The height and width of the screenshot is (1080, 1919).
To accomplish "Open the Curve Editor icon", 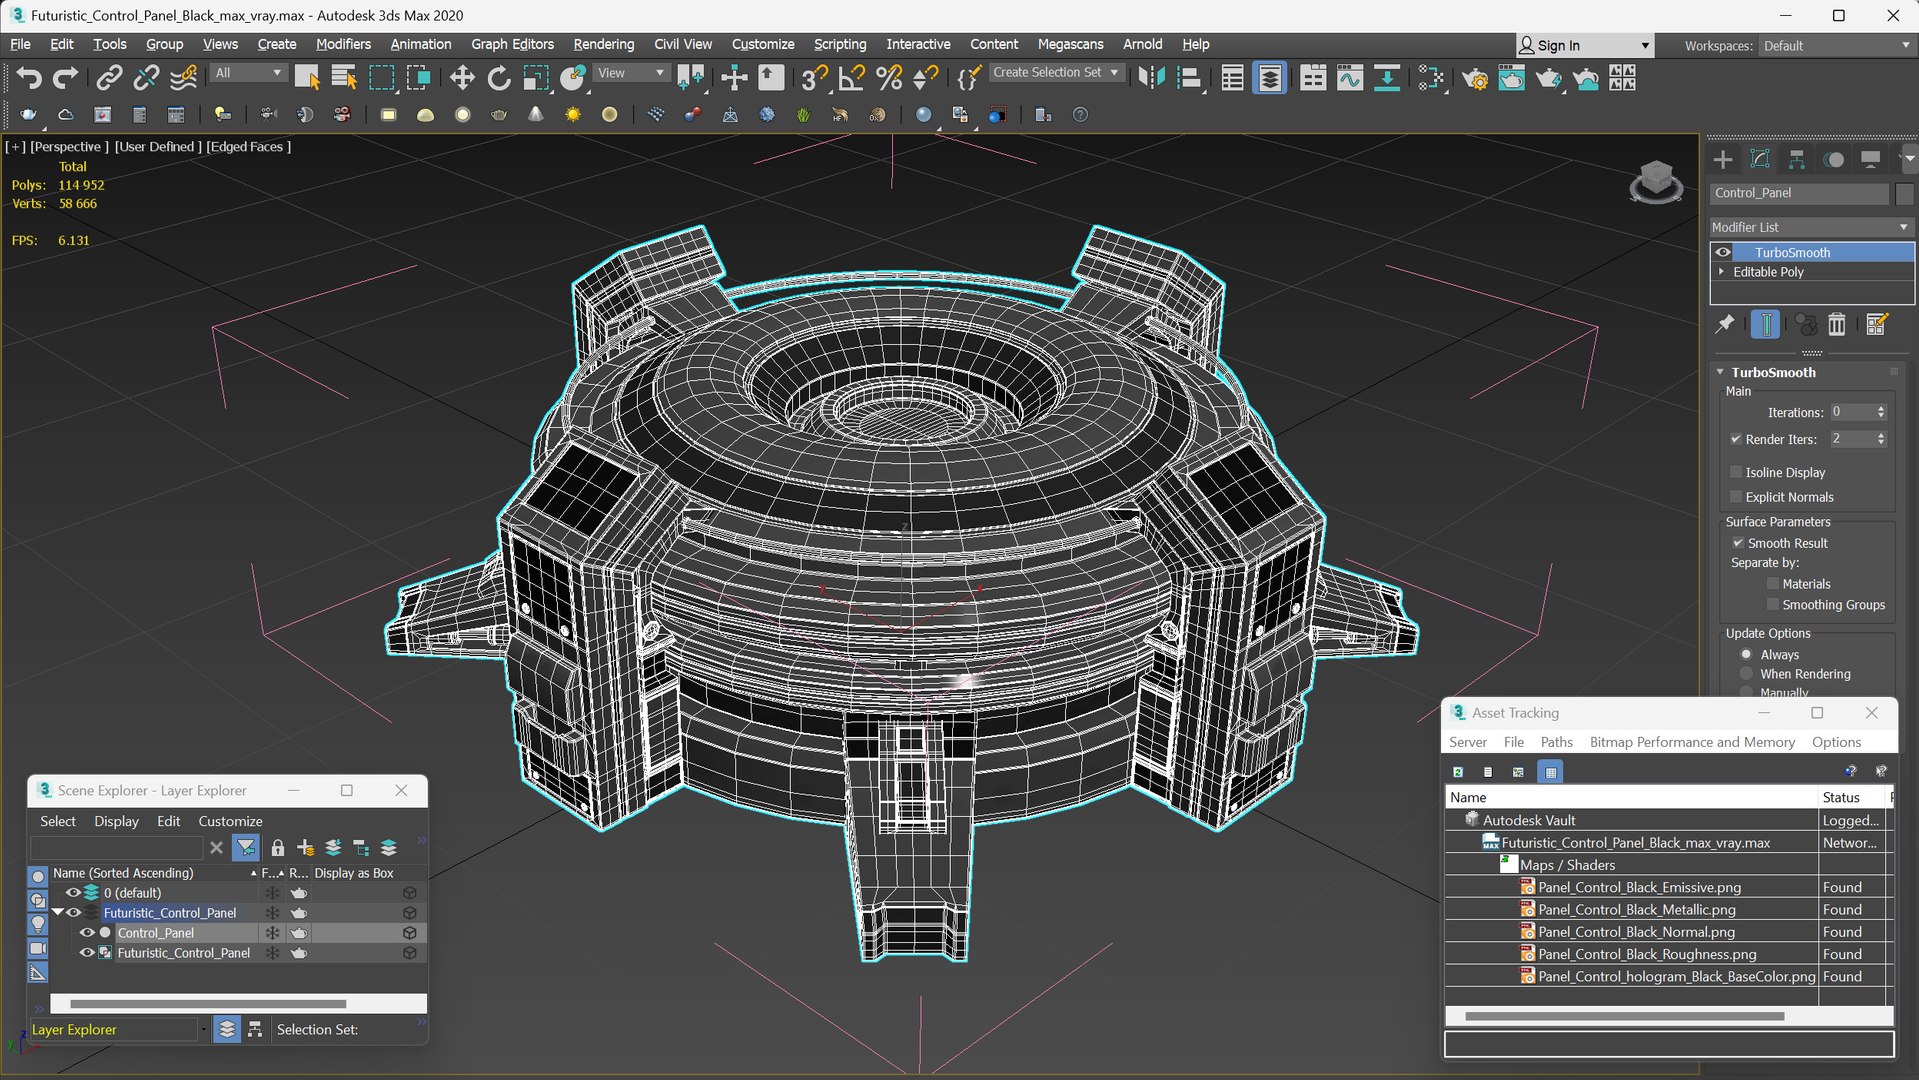I will pos(1350,77).
